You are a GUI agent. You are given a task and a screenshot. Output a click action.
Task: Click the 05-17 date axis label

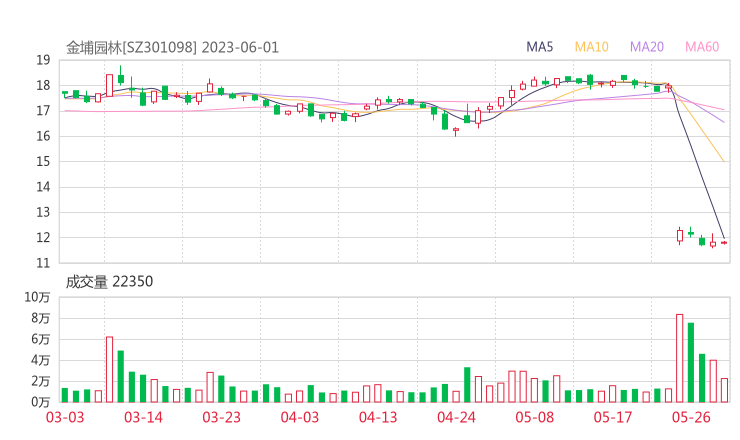[613, 417]
